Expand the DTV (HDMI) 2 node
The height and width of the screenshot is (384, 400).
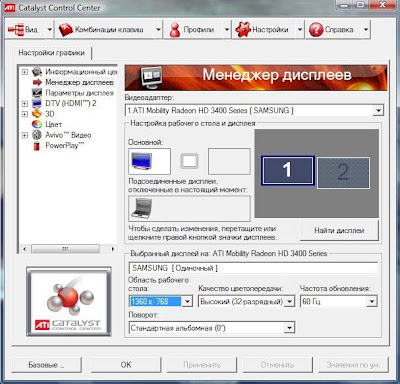pyautogui.click(x=25, y=104)
